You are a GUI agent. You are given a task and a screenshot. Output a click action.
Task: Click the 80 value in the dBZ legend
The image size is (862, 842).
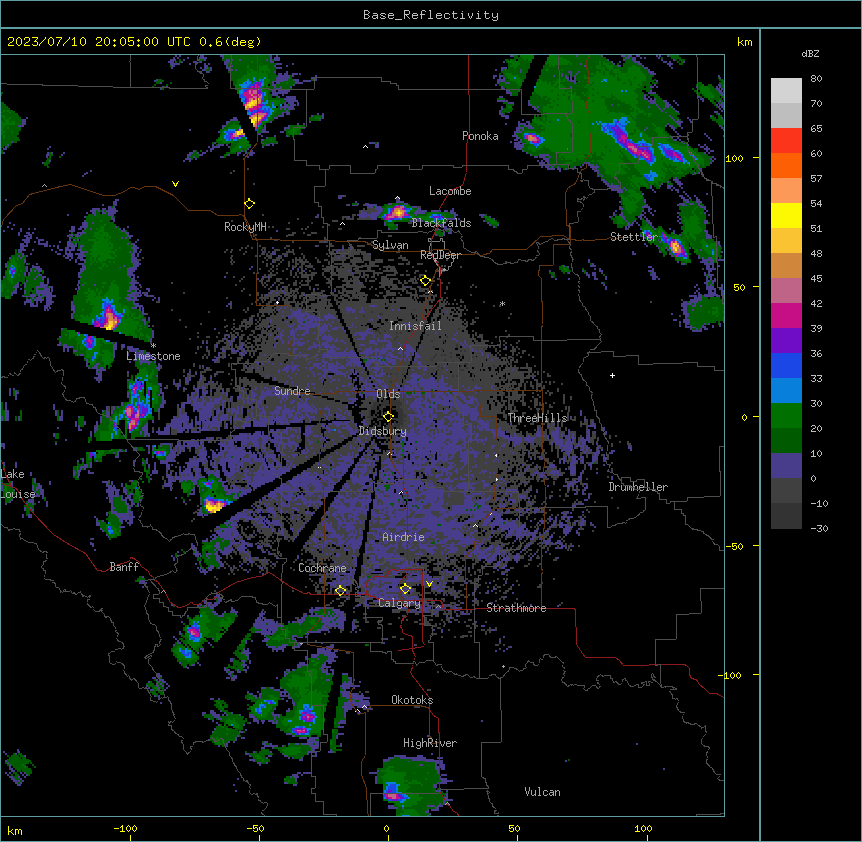pyautogui.click(x=816, y=79)
